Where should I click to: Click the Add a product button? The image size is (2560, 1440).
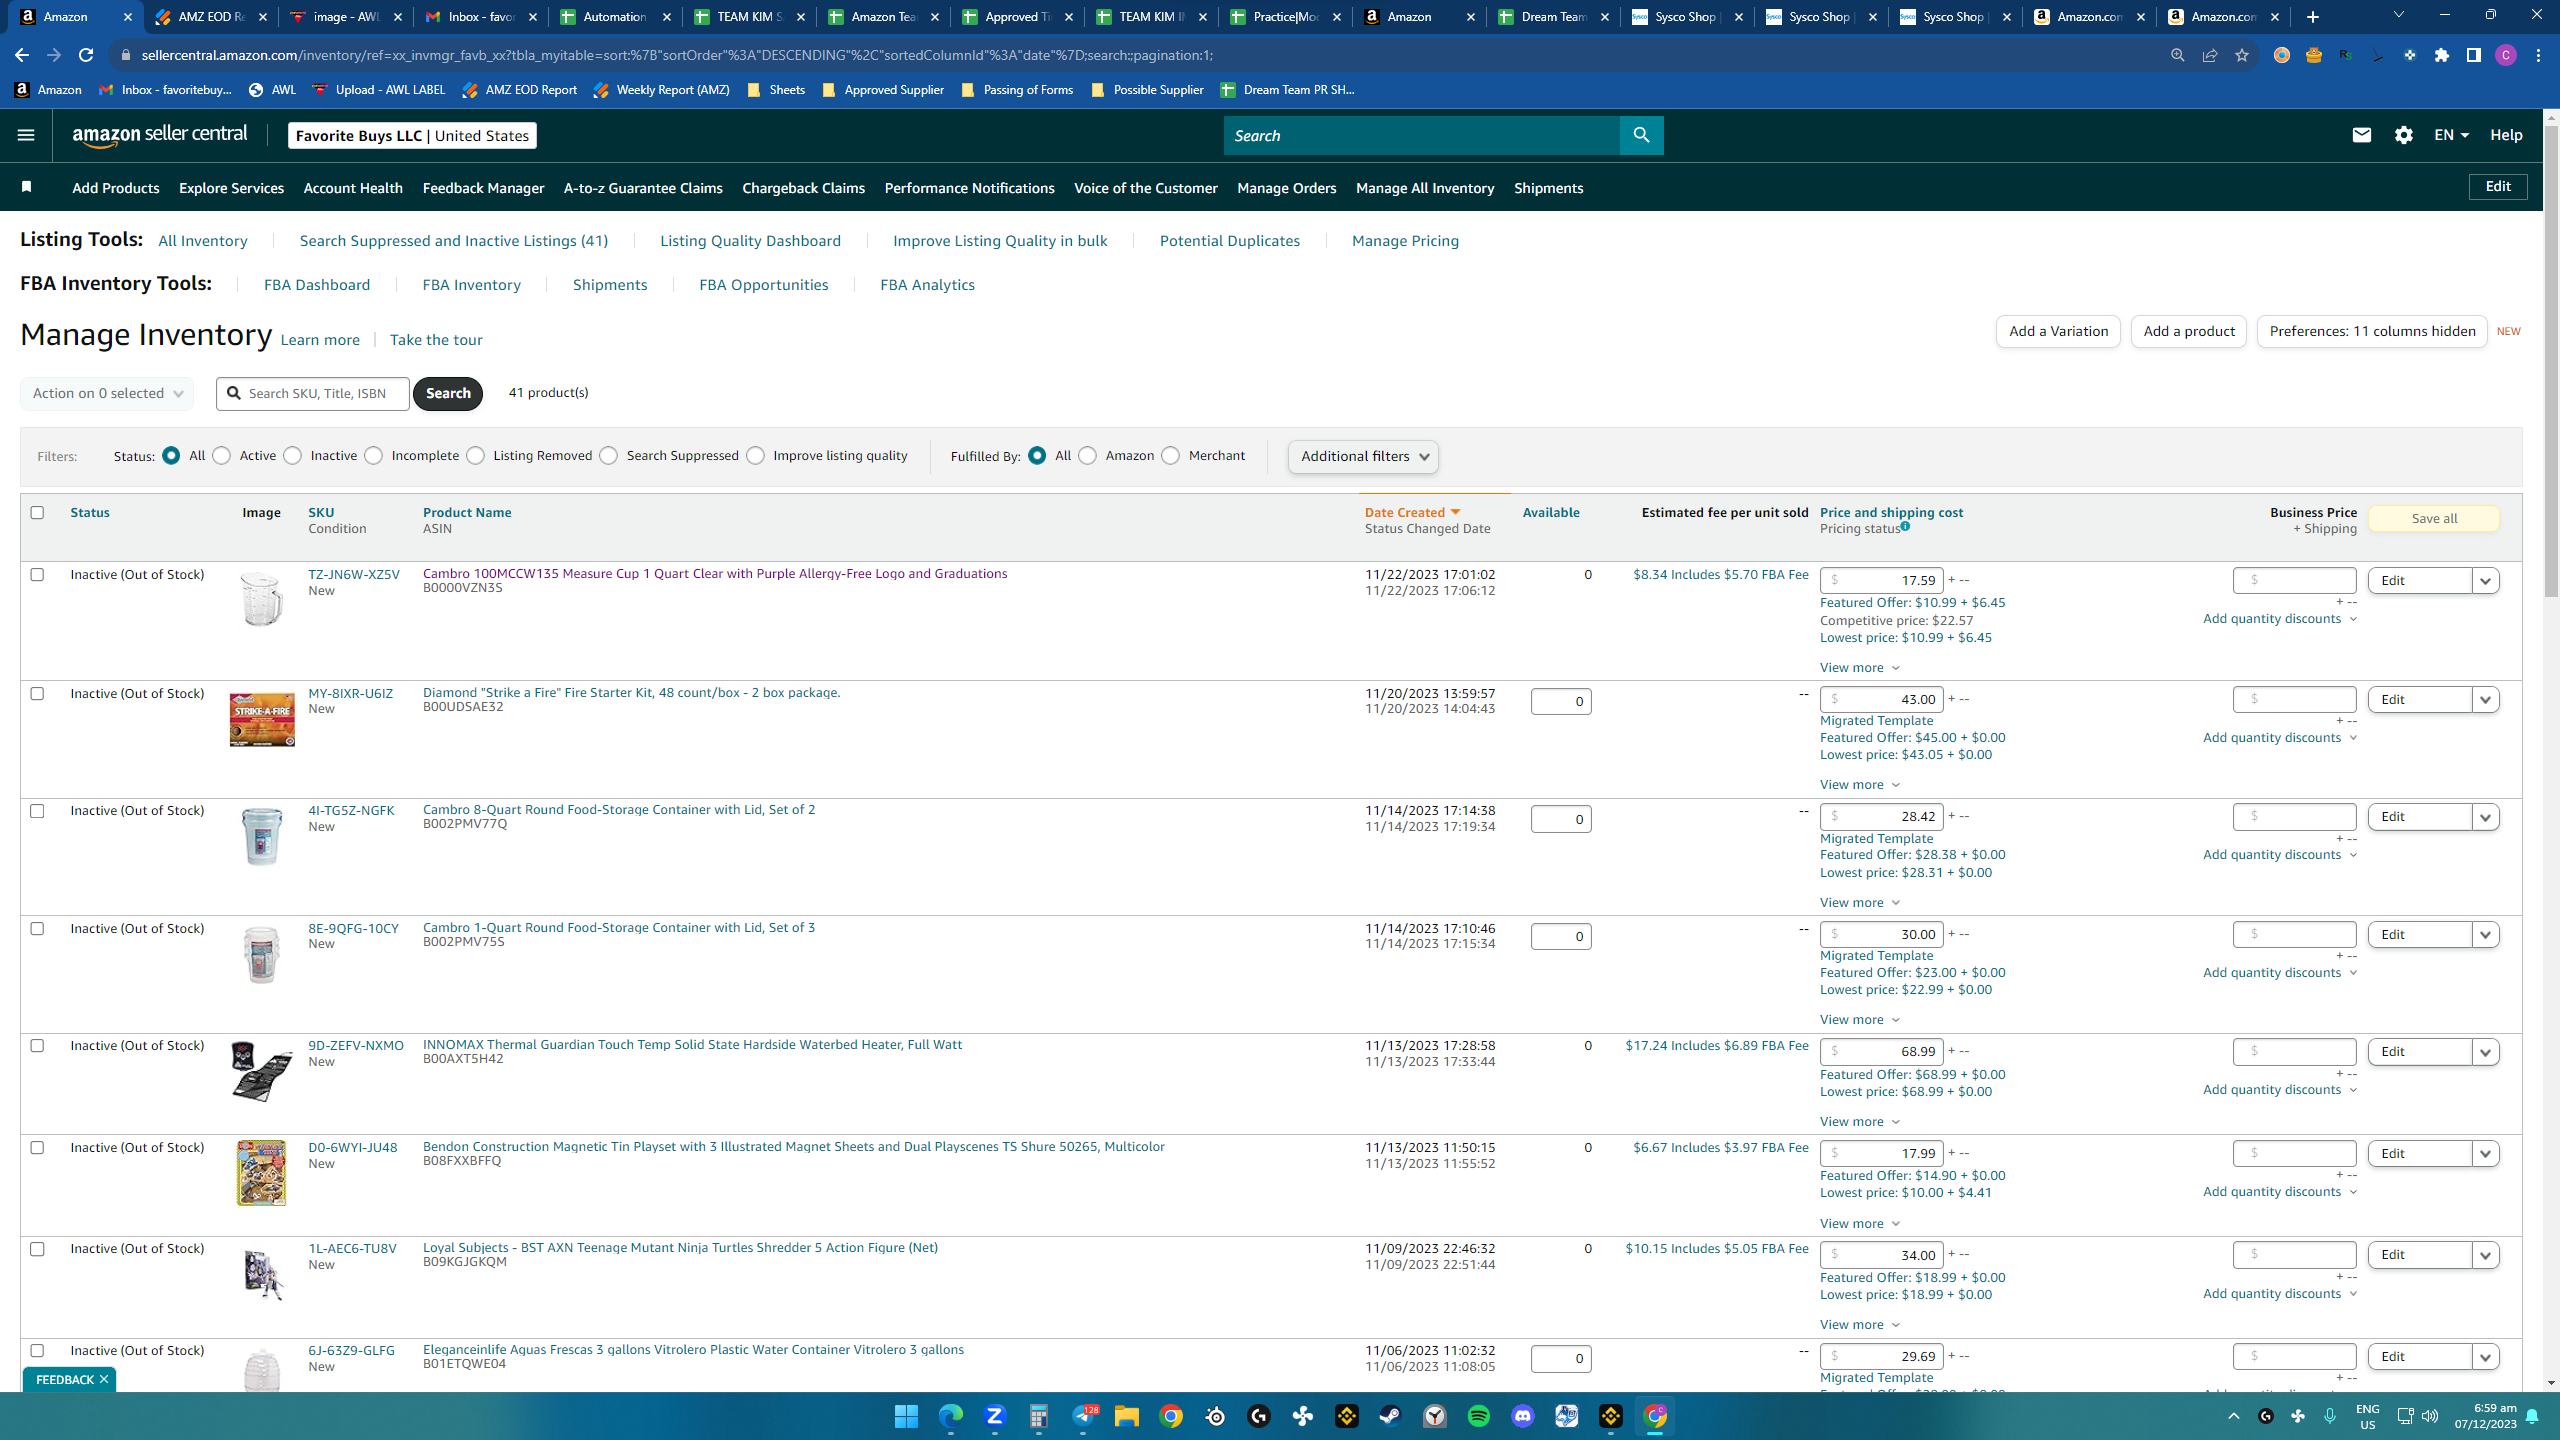tap(2189, 332)
